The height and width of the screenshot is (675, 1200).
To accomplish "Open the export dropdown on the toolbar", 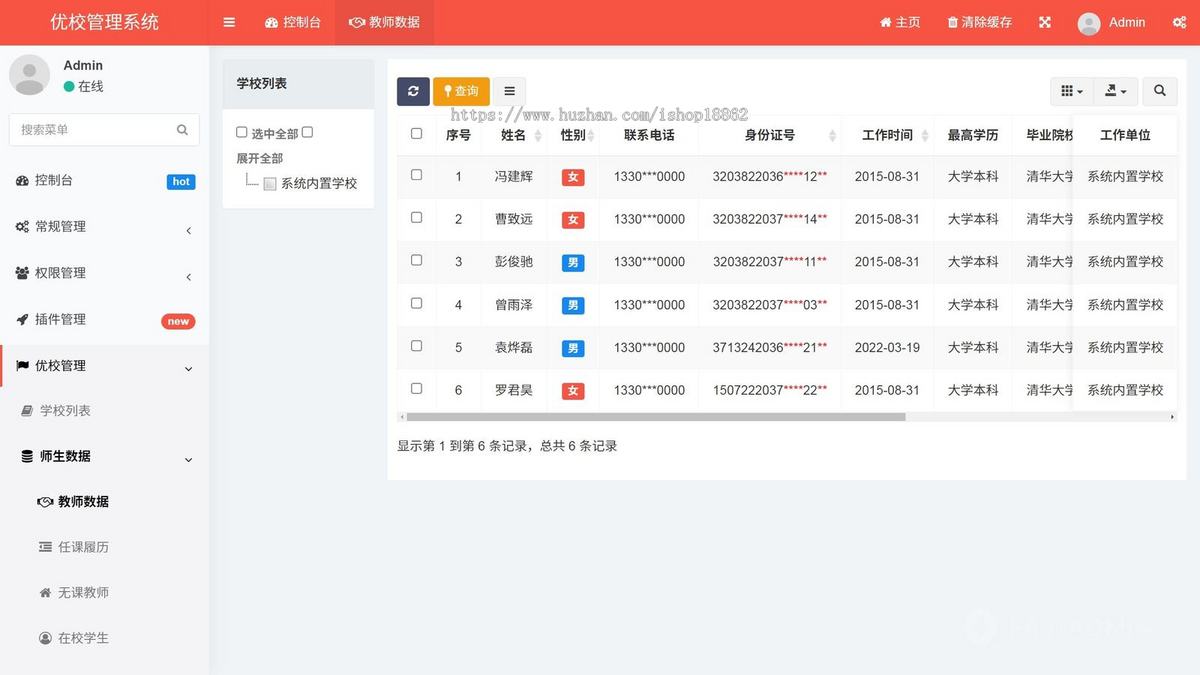I will 1116,90.
